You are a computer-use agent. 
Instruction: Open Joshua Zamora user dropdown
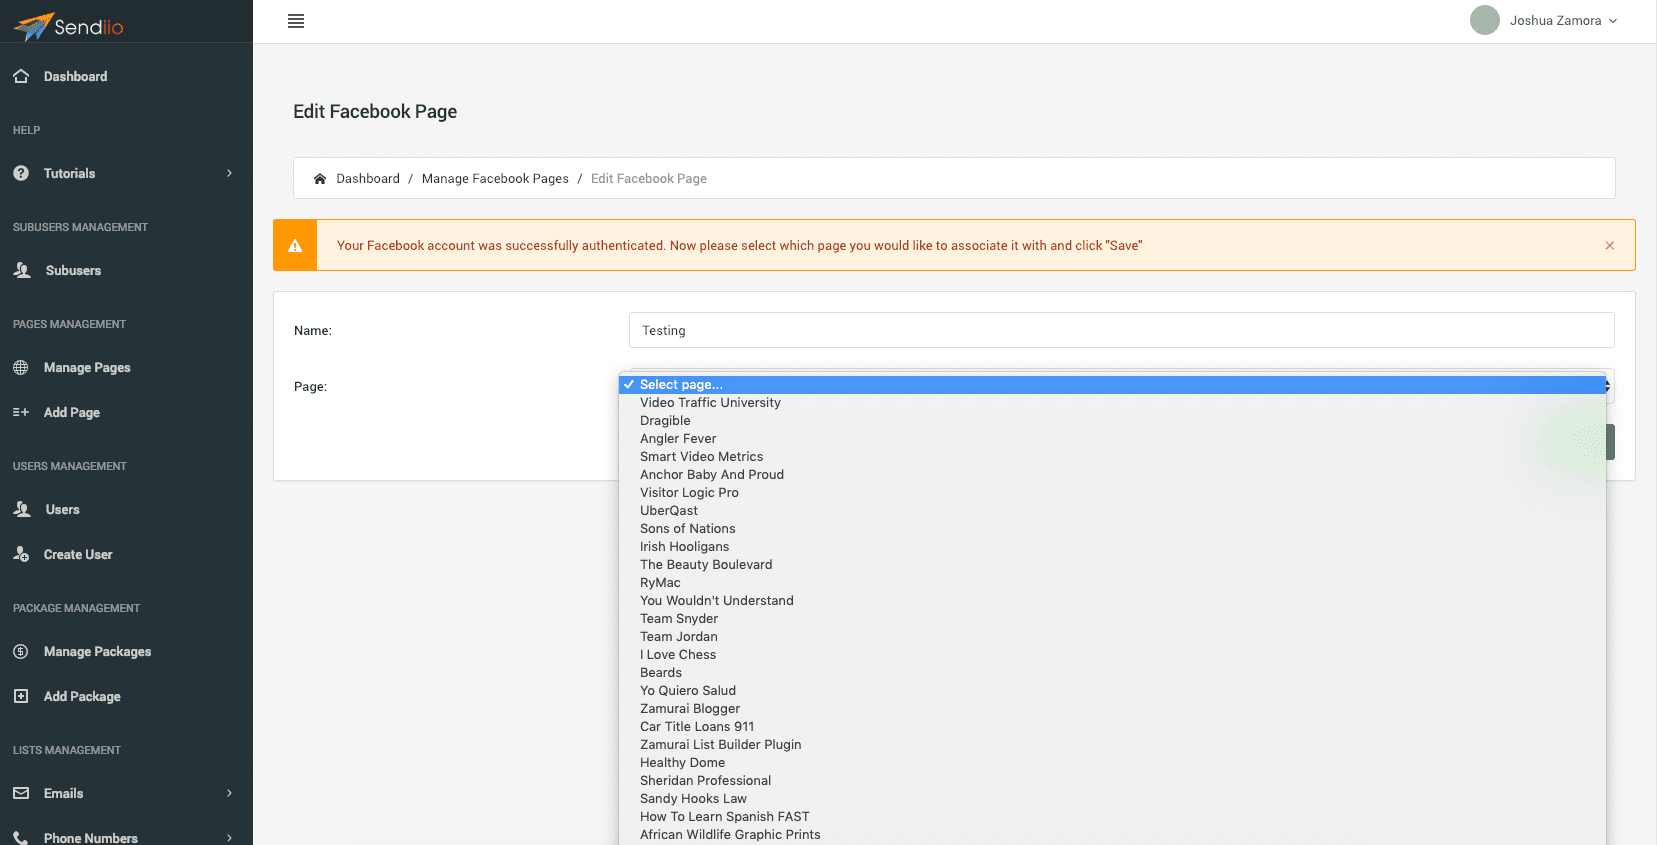coord(1564,20)
